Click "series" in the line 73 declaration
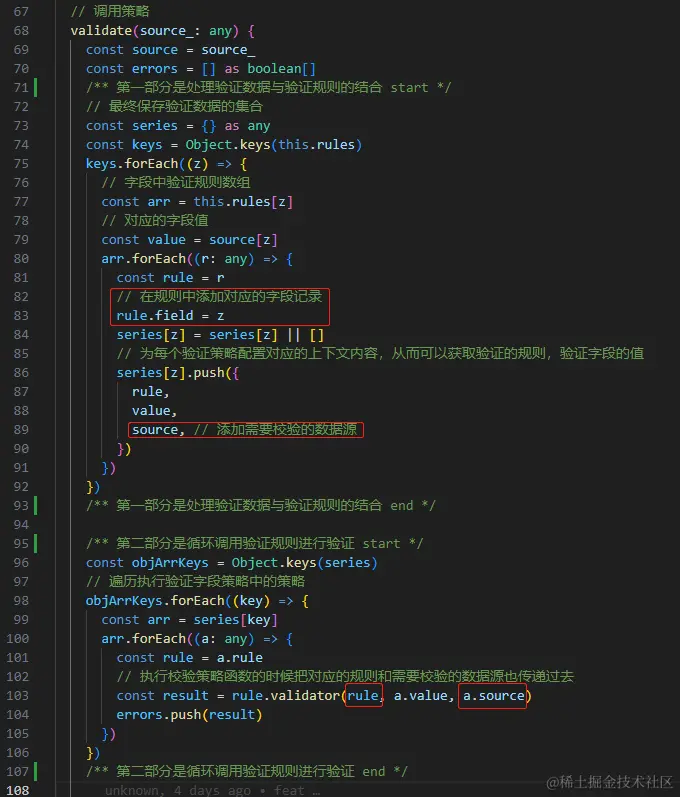This screenshot has width=680, height=797. [x=155, y=126]
